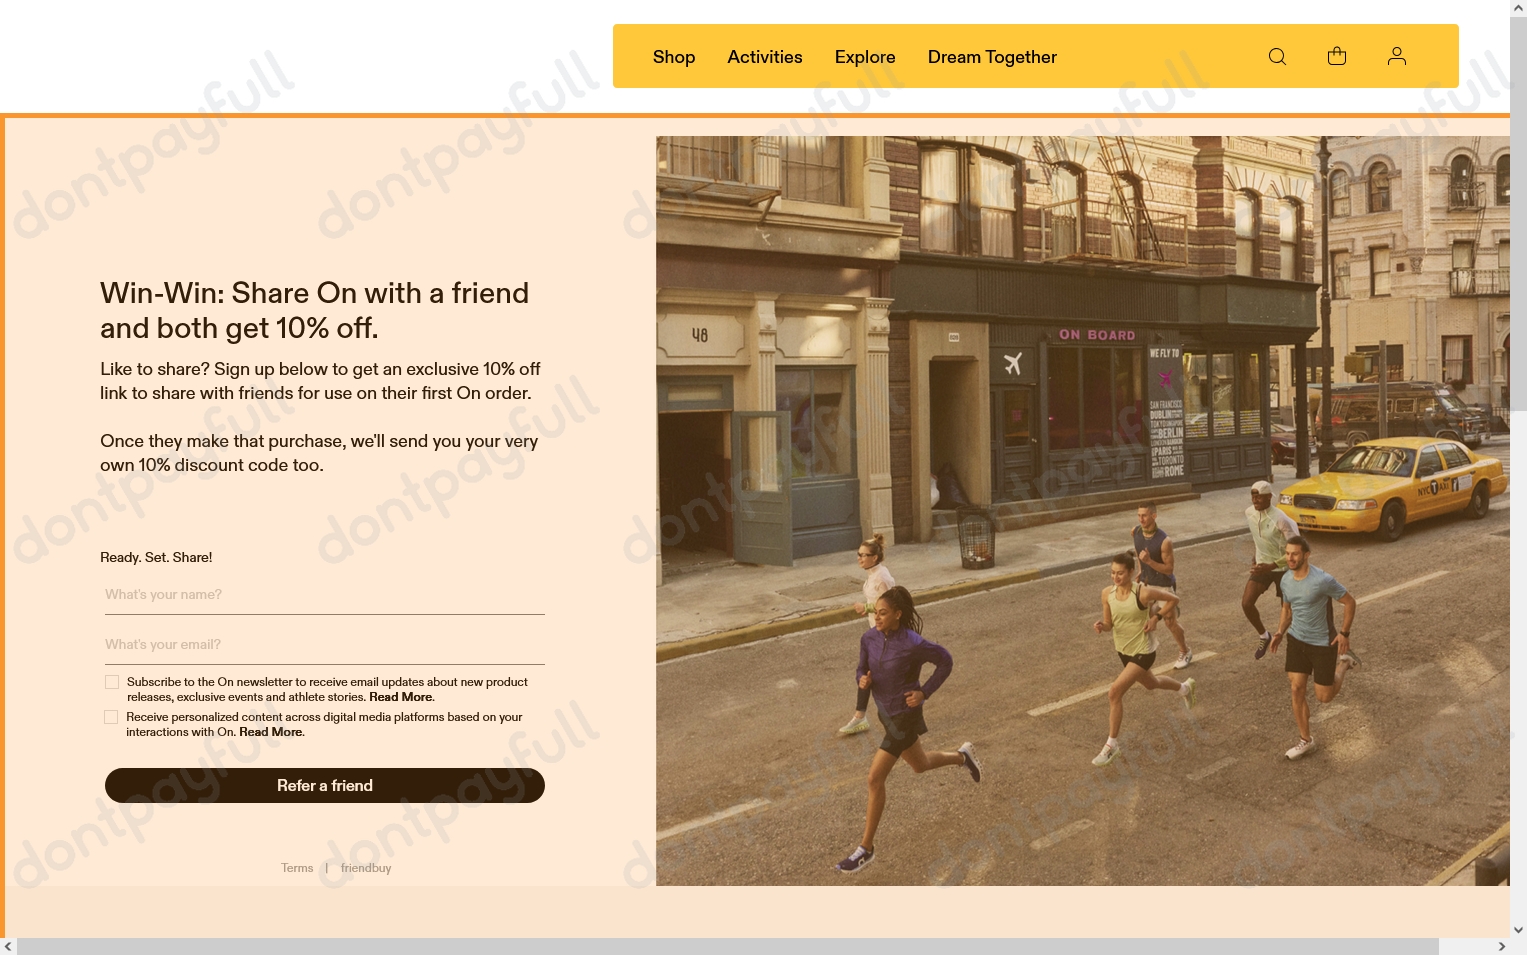Open the Activities menu
The height and width of the screenshot is (955, 1527).
coord(764,57)
